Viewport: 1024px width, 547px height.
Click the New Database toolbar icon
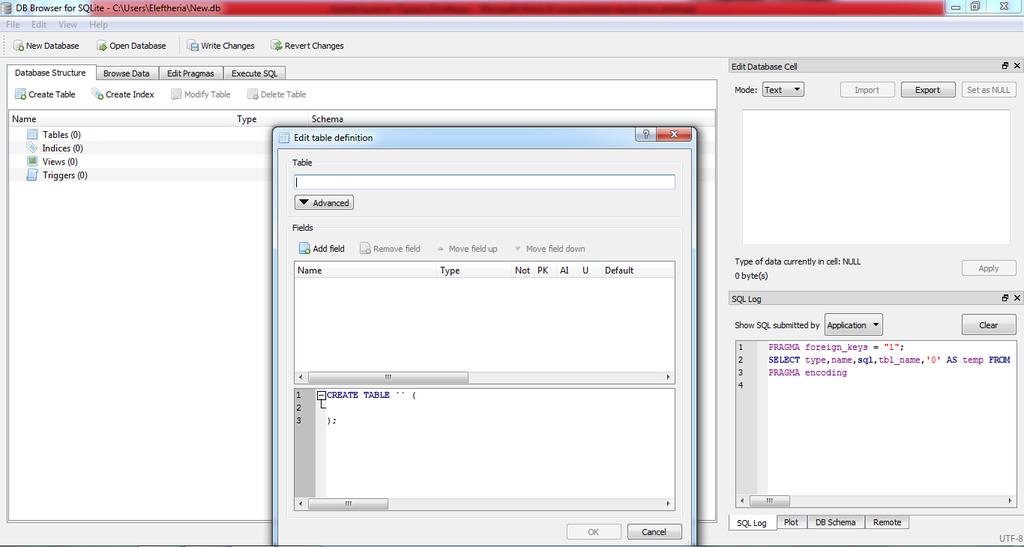(19, 46)
